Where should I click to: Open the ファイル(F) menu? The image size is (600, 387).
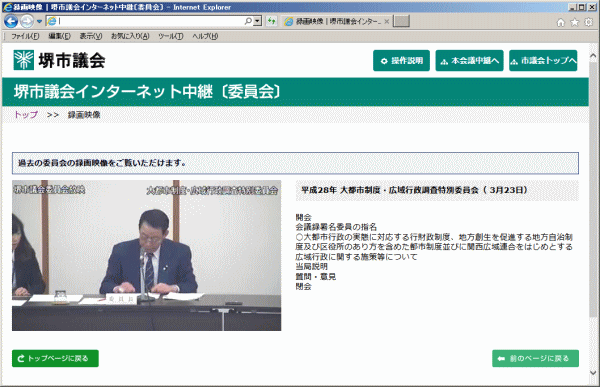(x=25, y=36)
